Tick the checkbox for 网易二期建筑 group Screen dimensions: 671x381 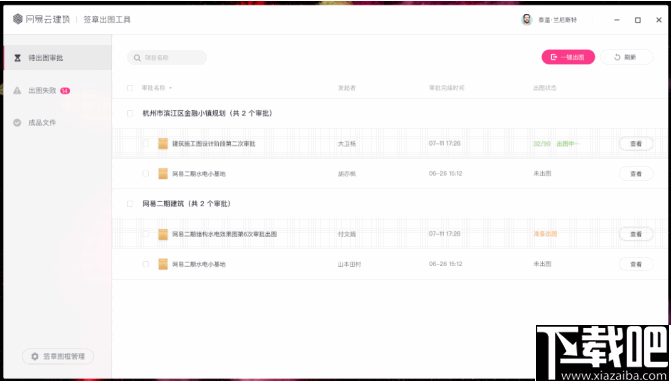[130, 204]
